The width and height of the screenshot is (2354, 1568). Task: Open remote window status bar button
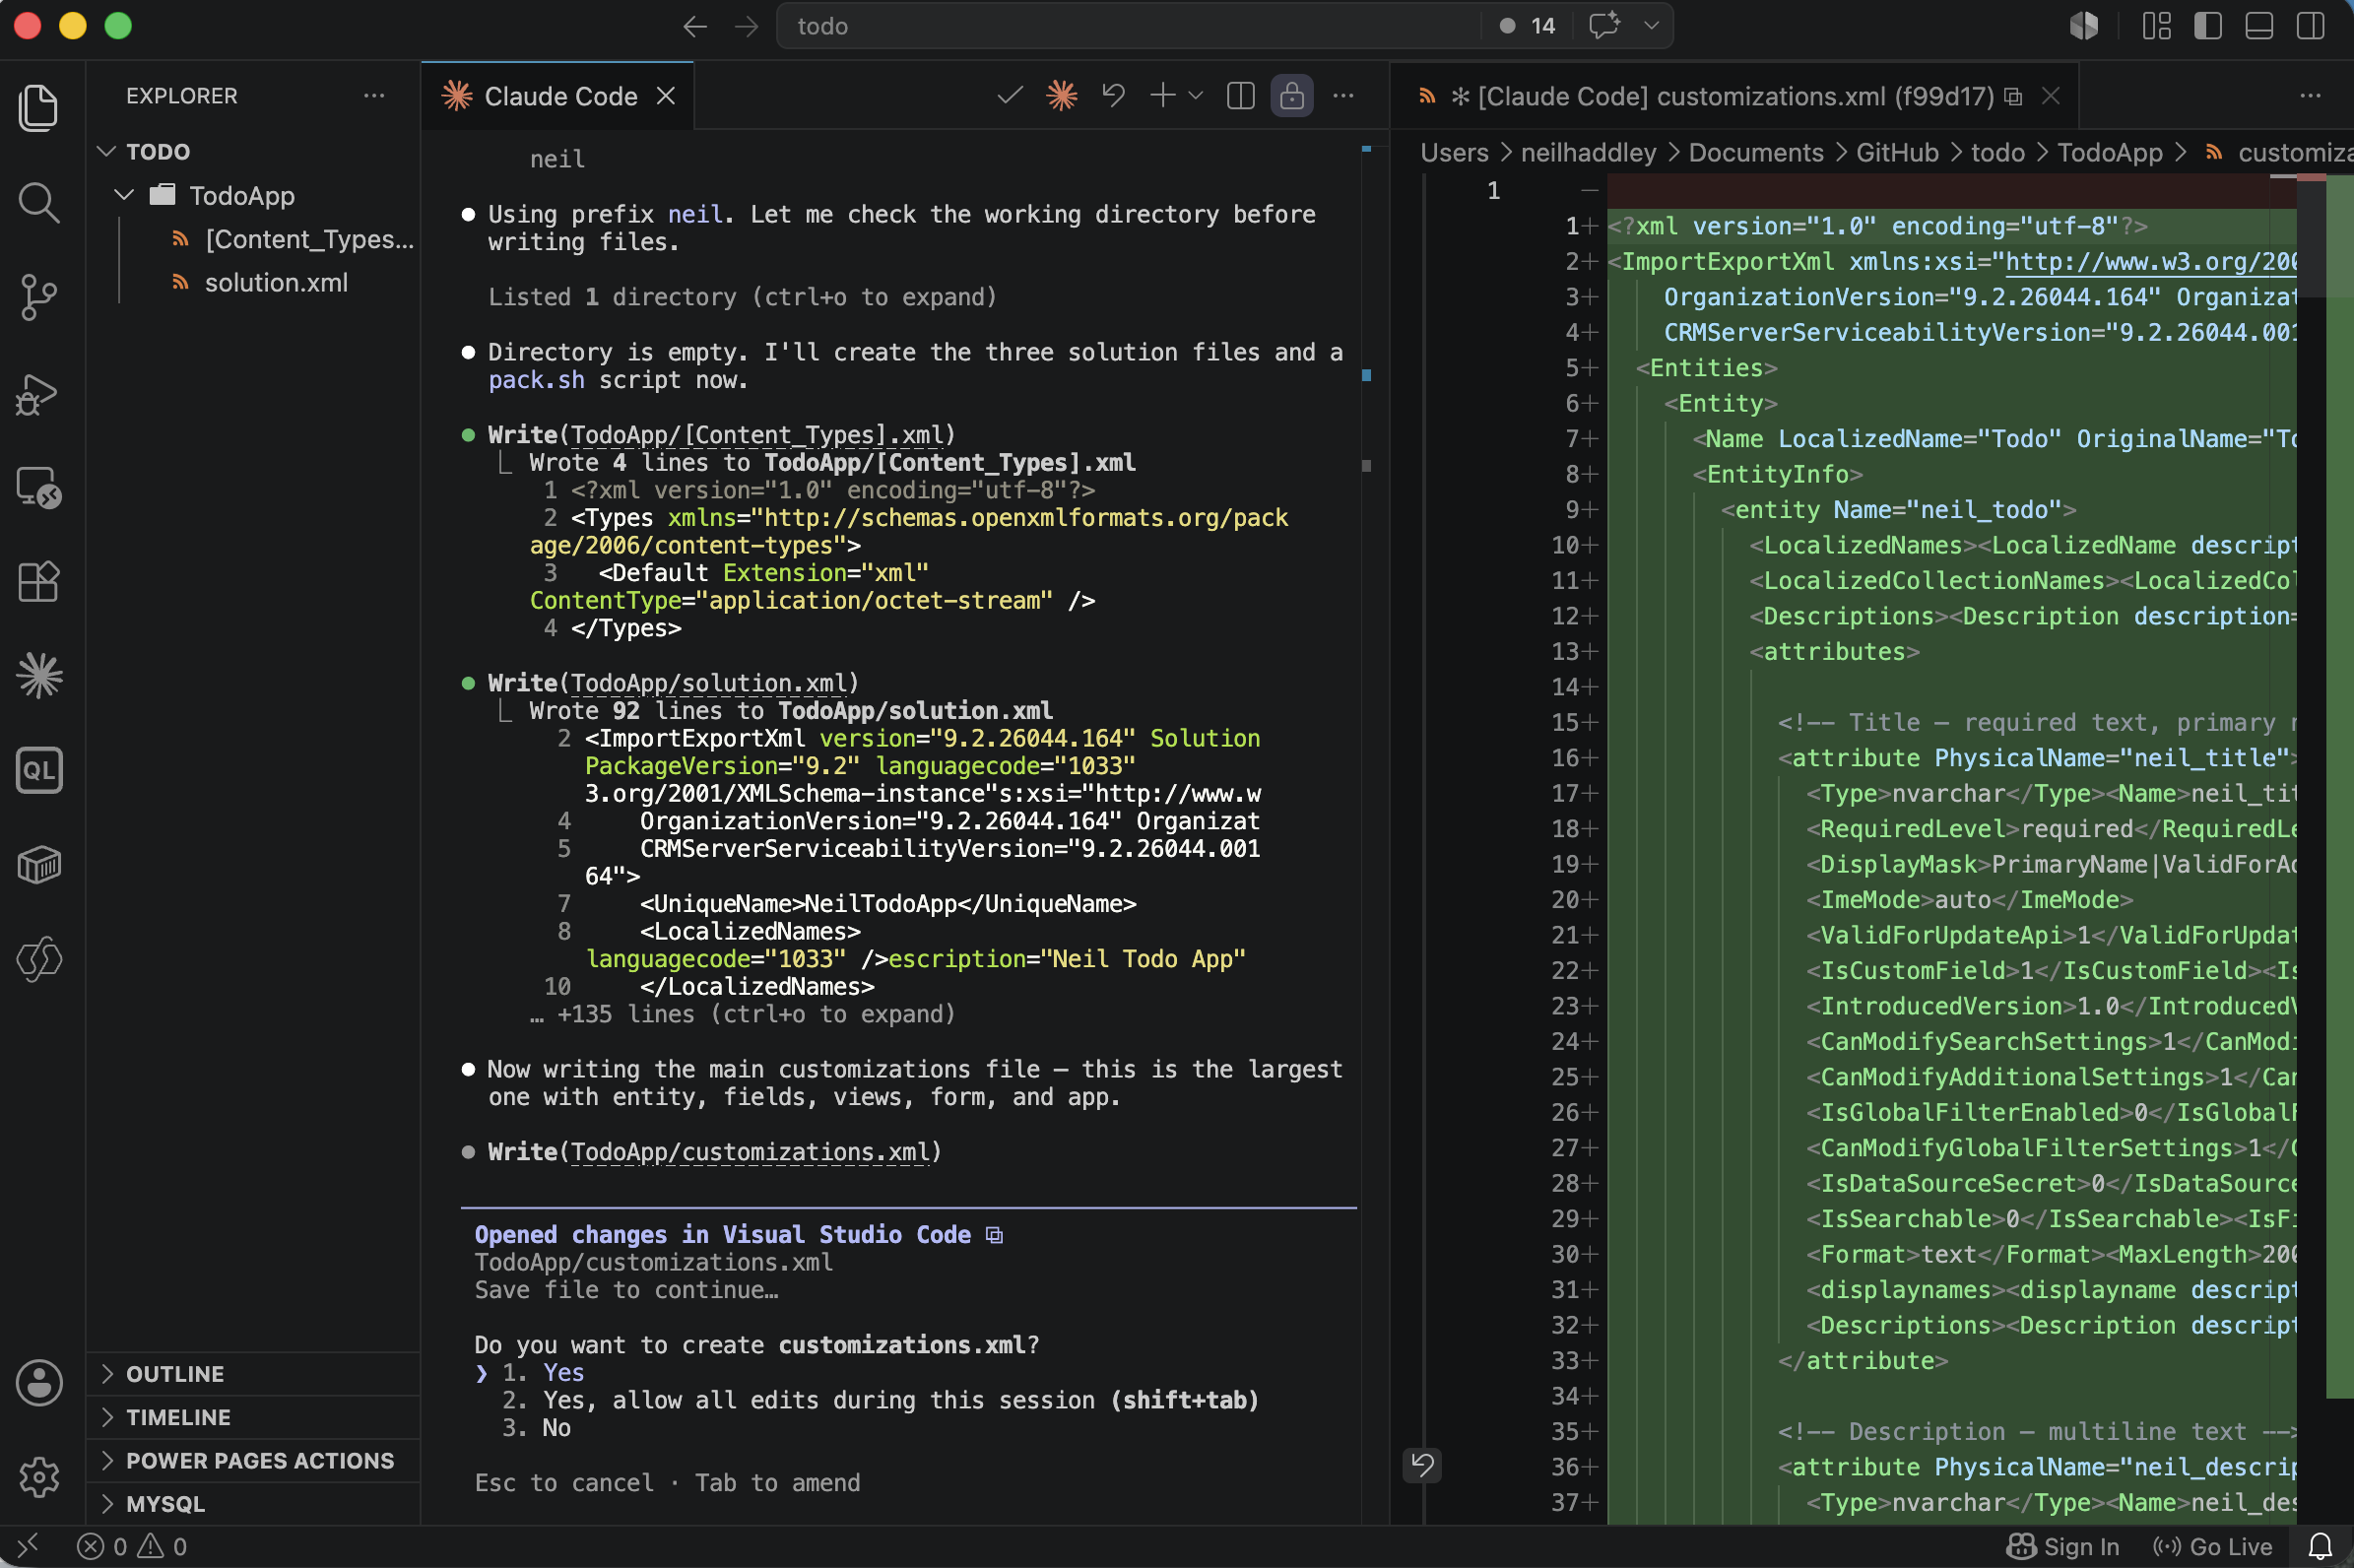coord(28,1546)
